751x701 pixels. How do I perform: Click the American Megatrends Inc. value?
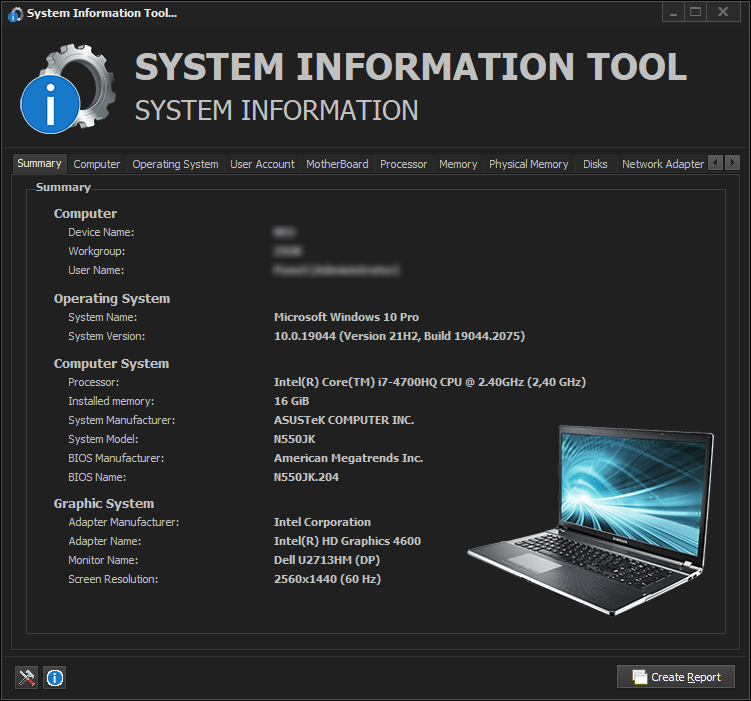(x=348, y=458)
